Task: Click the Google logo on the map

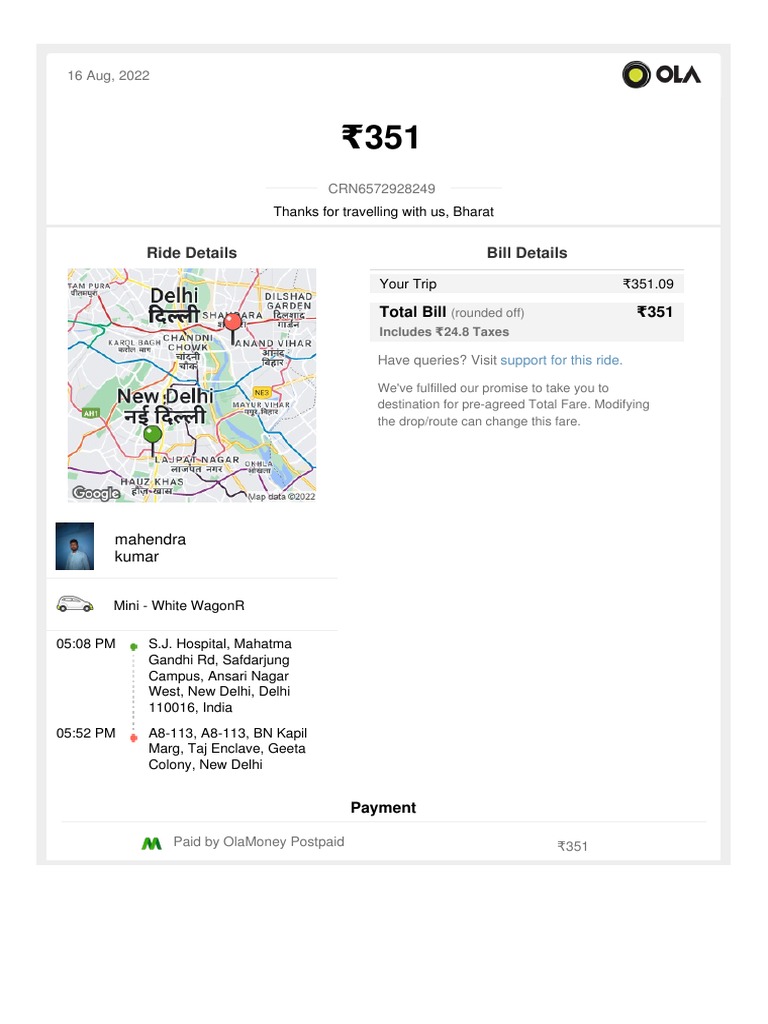Action: click(96, 493)
